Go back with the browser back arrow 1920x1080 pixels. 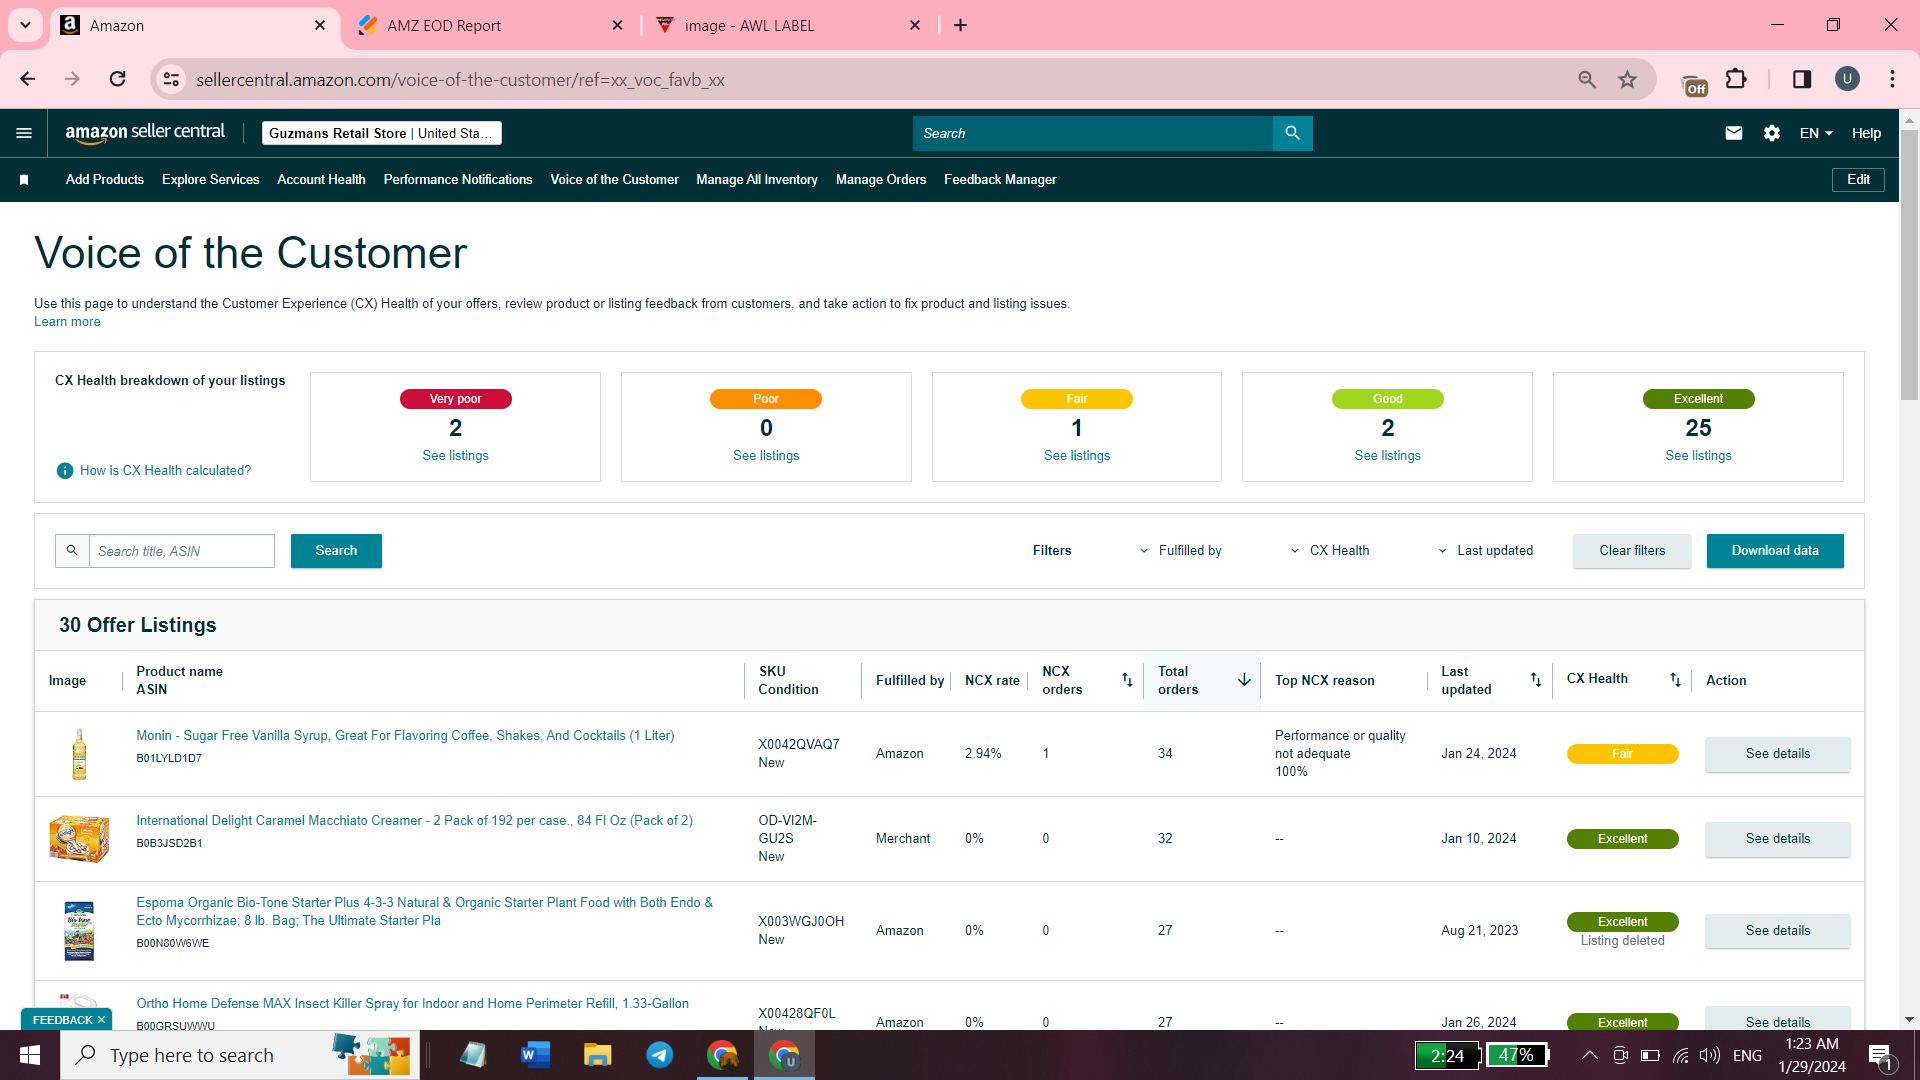28,79
